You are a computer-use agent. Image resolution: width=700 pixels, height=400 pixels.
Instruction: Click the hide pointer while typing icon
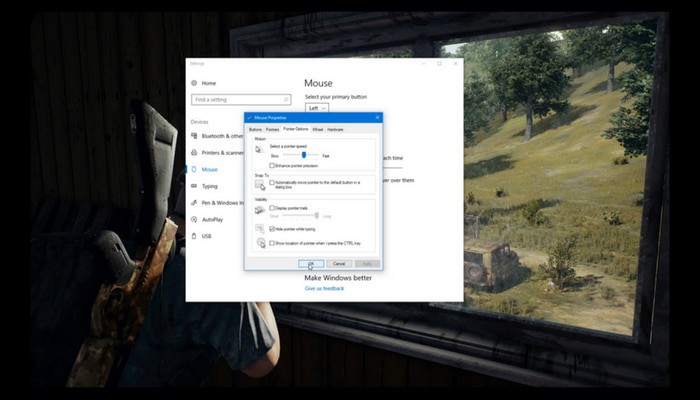click(x=260, y=229)
